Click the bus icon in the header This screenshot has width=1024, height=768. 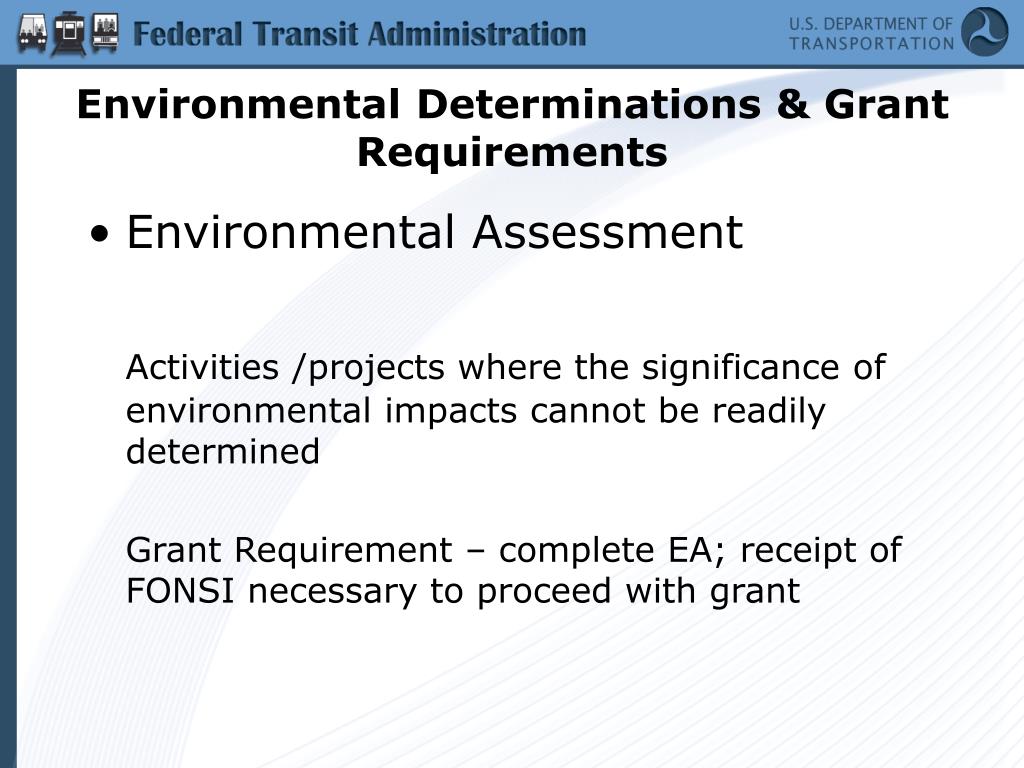tap(33, 33)
